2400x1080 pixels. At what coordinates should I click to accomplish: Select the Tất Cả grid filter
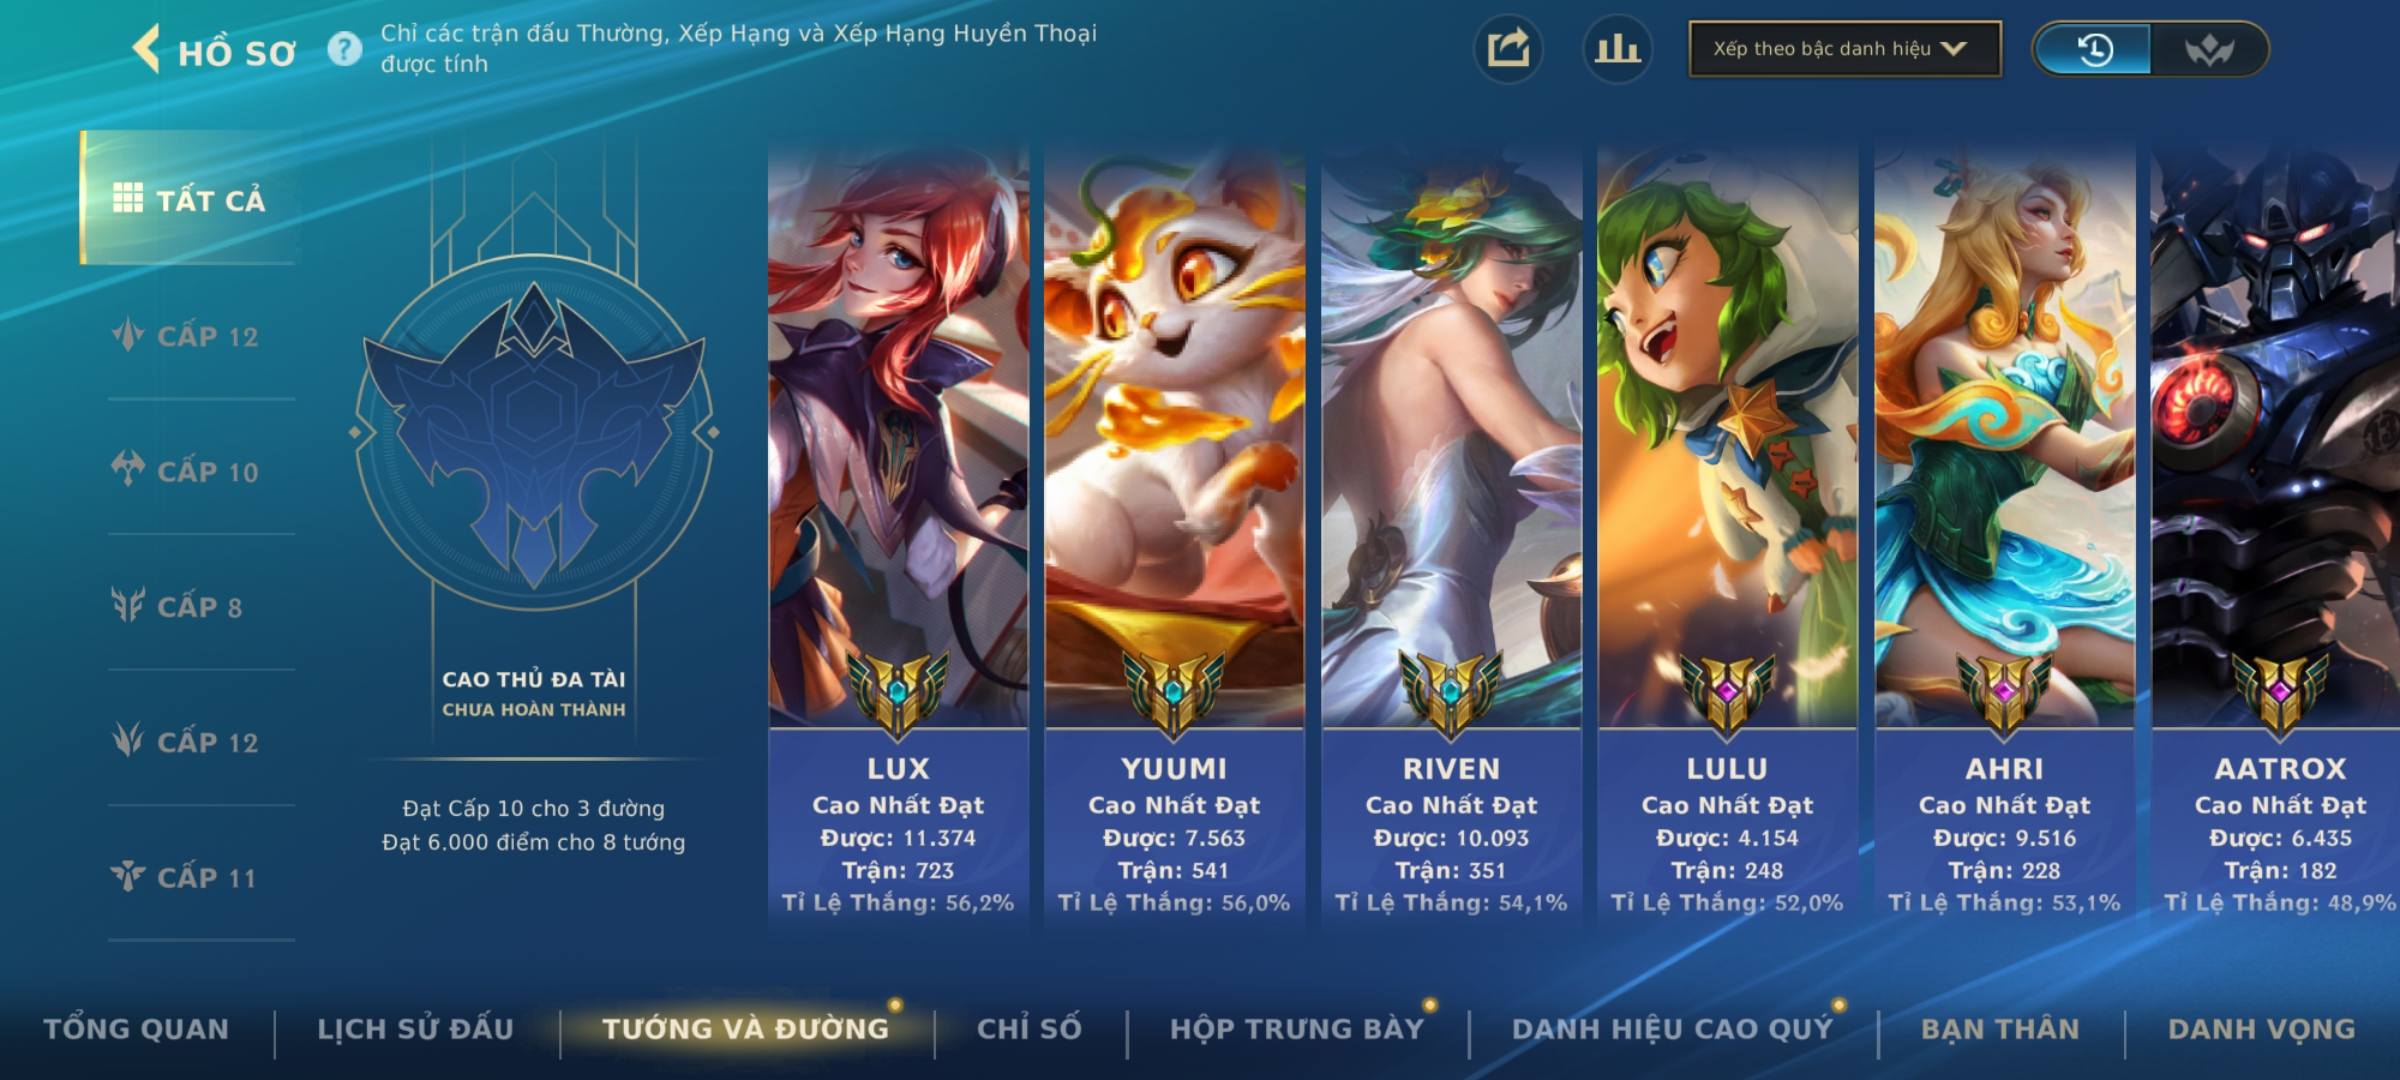click(x=190, y=199)
